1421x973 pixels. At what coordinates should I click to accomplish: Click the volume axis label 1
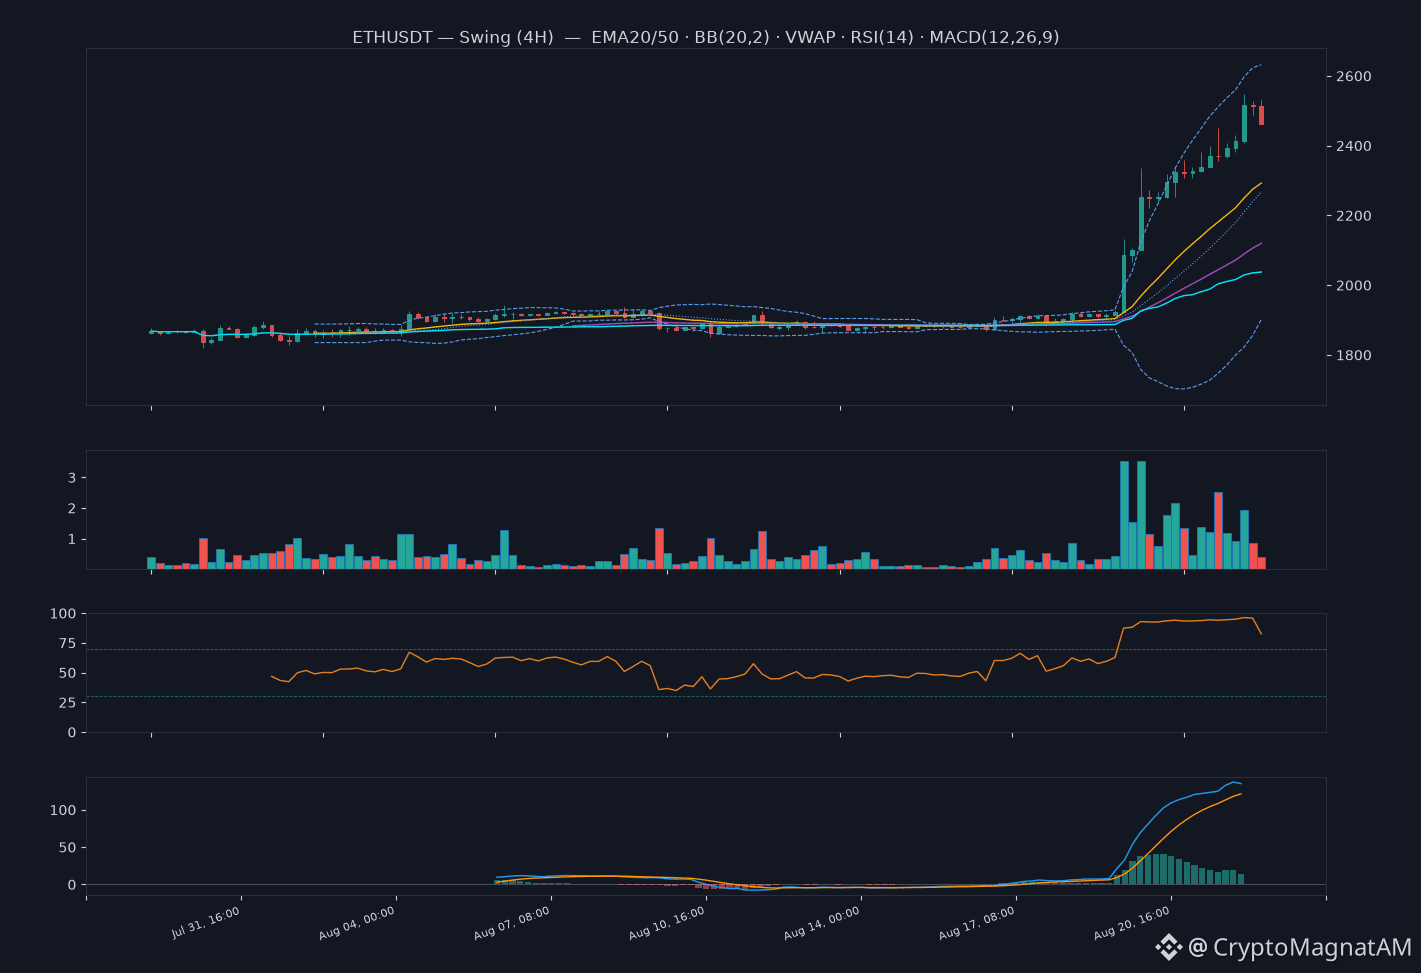(72, 540)
